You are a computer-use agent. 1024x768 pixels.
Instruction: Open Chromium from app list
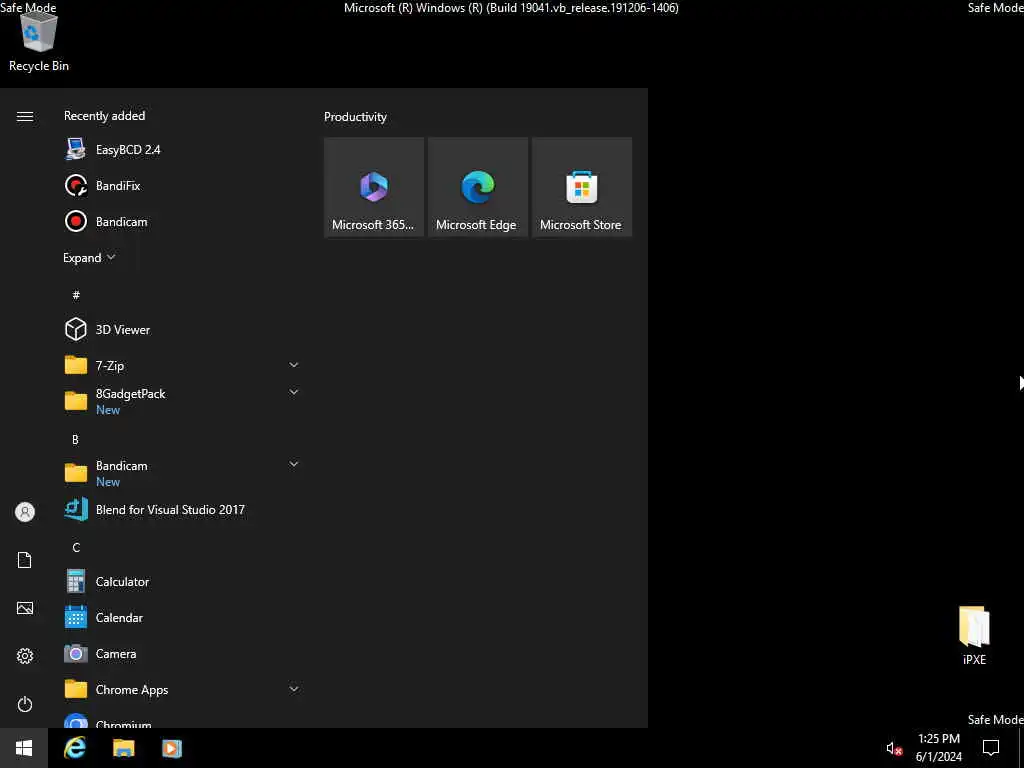[181, 720]
